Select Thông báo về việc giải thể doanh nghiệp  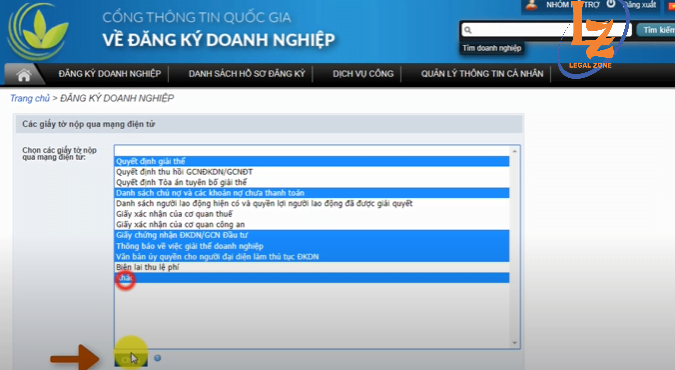312,246
